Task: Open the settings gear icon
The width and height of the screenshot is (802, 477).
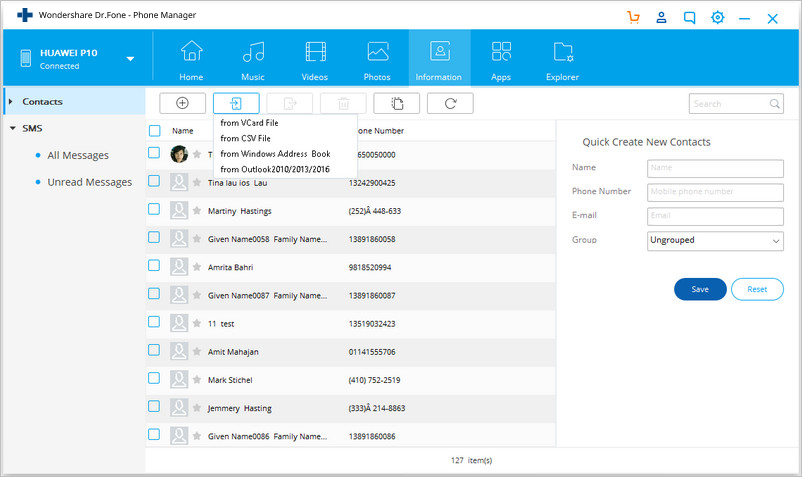Action: point(718,18)
